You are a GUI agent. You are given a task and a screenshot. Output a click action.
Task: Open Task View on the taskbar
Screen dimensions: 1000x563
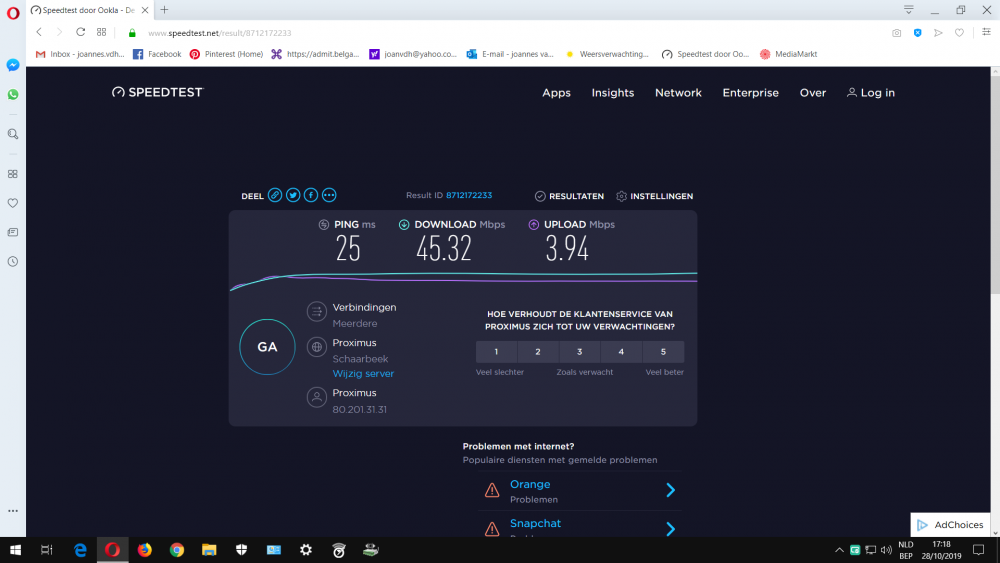click(47, 550)
